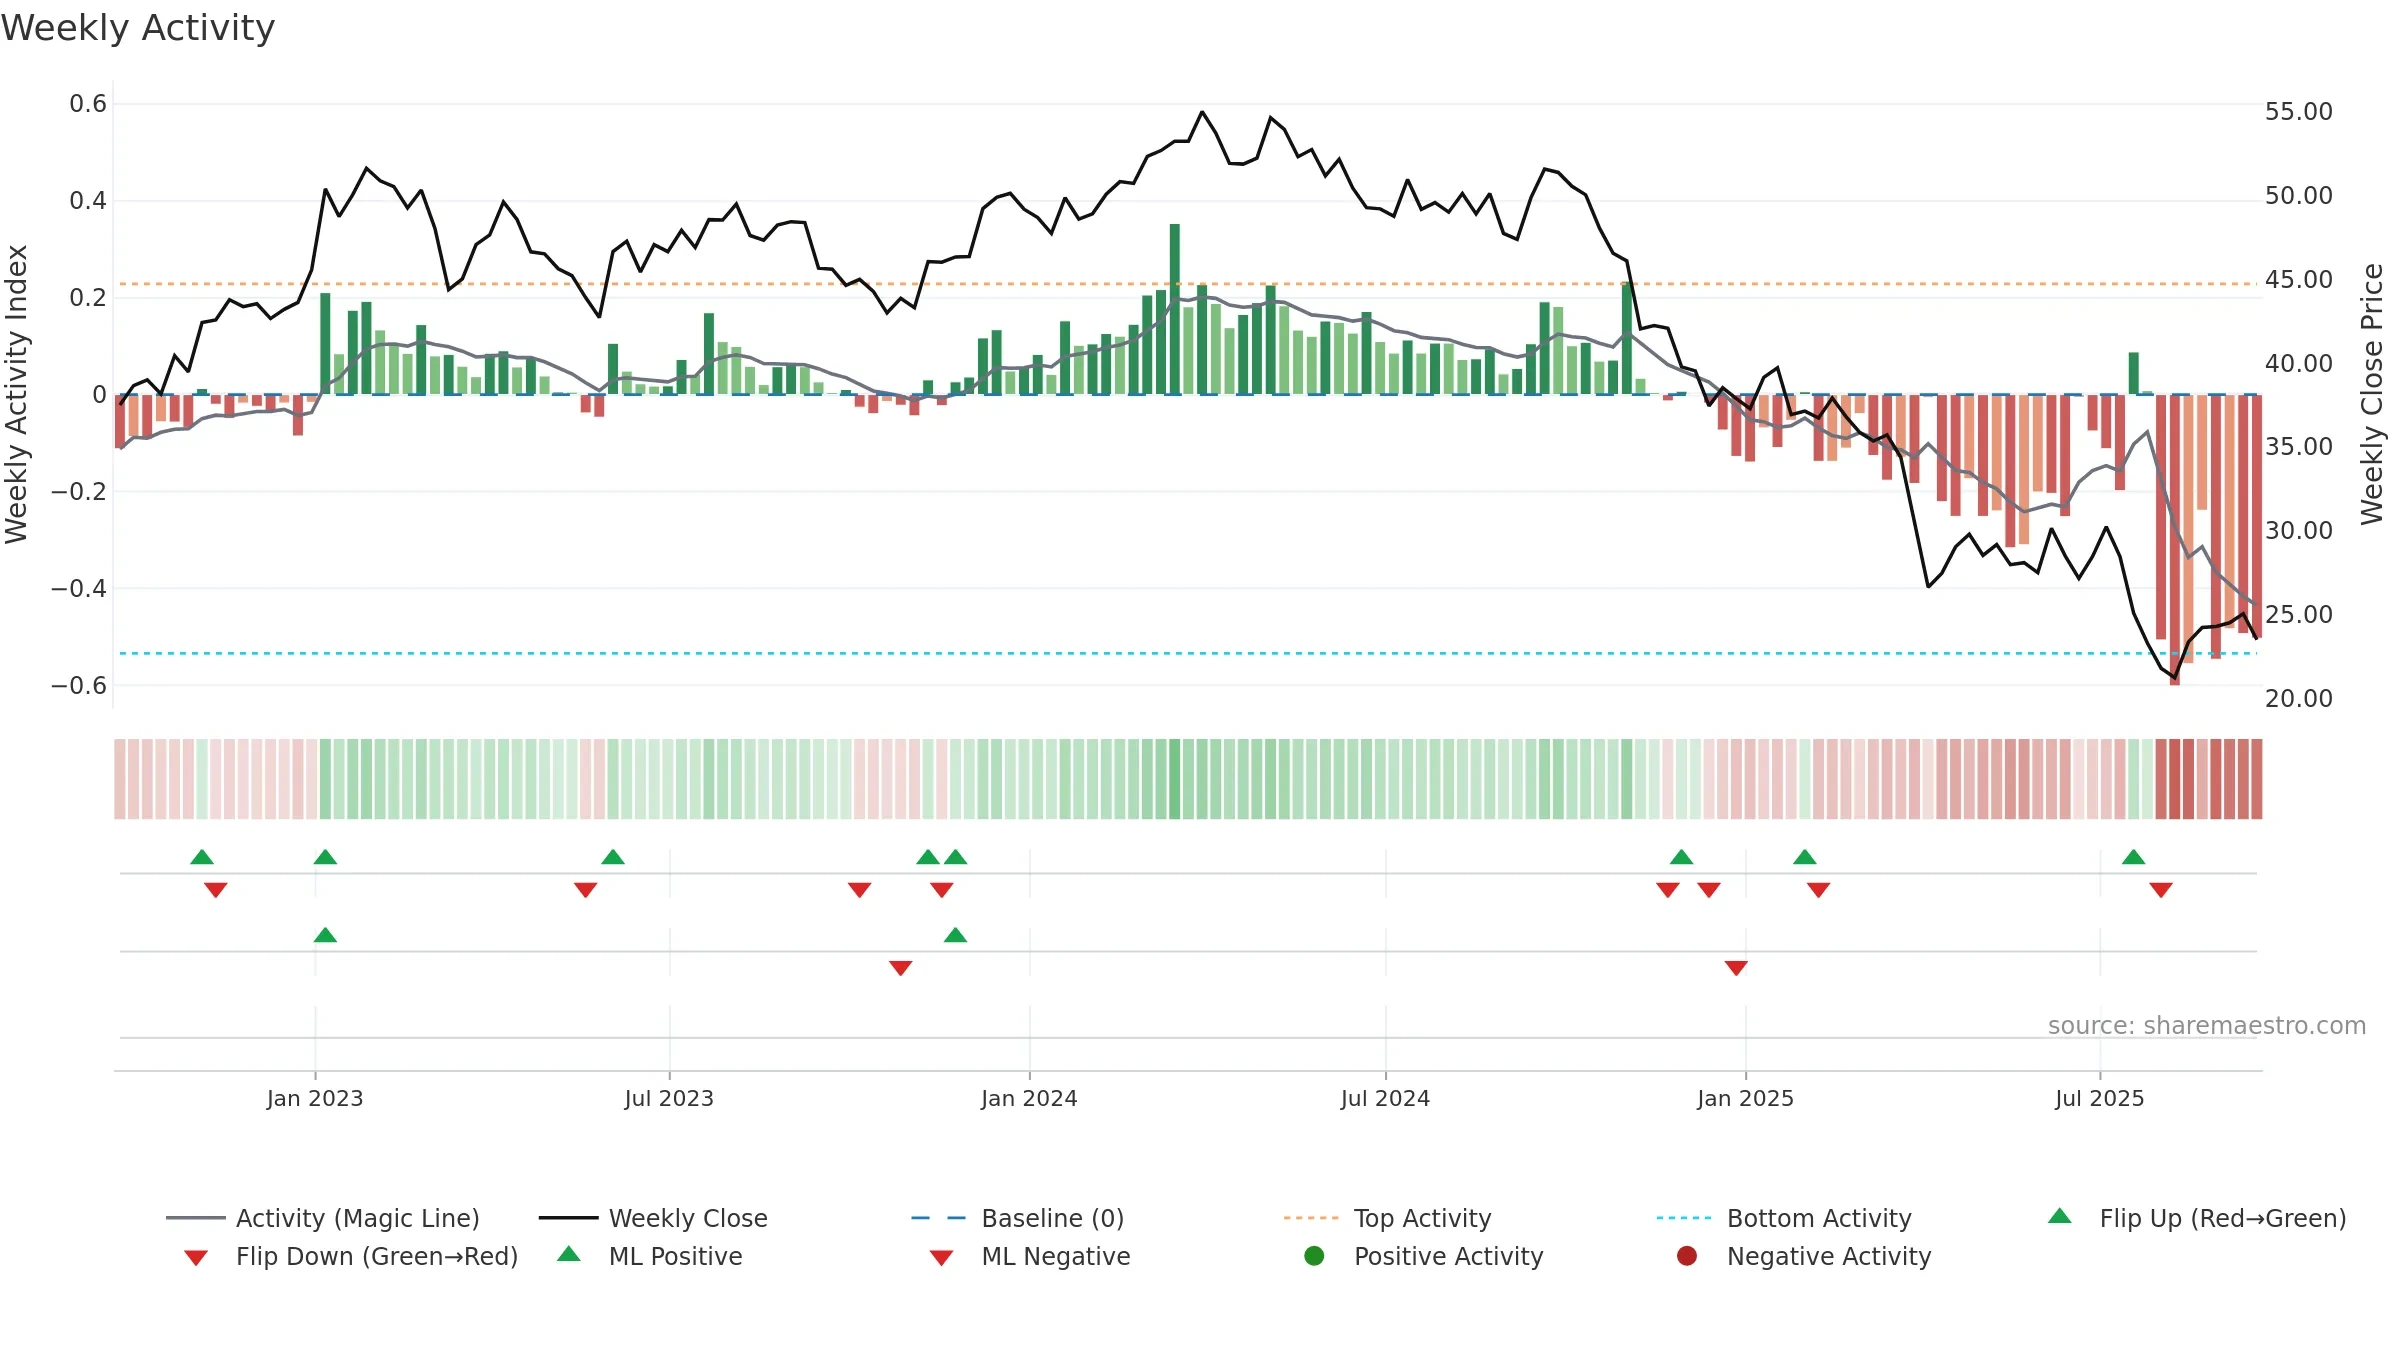2400x1350 pixels.
Task: Click the last flip down marker after Jul 2025
Action: point(2161,890)
